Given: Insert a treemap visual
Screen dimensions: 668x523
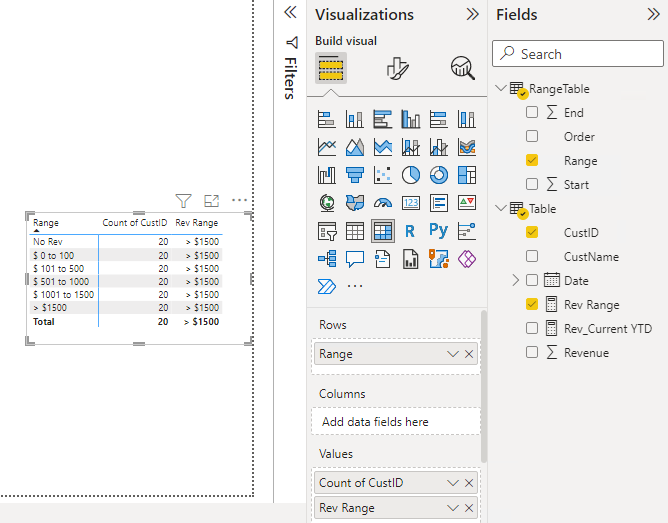Looking at the screenshot, I should (467, 175).
